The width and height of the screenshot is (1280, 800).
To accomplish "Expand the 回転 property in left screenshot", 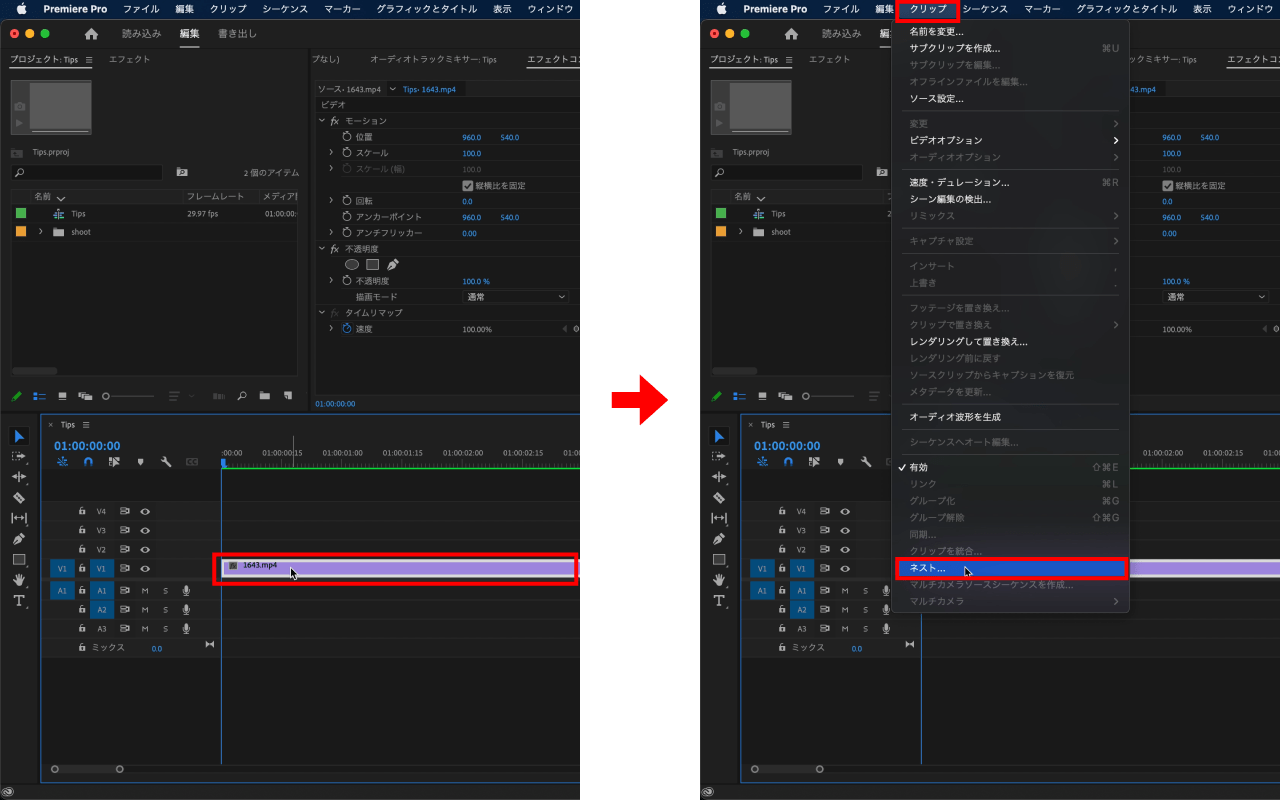I will click(331, 201).
